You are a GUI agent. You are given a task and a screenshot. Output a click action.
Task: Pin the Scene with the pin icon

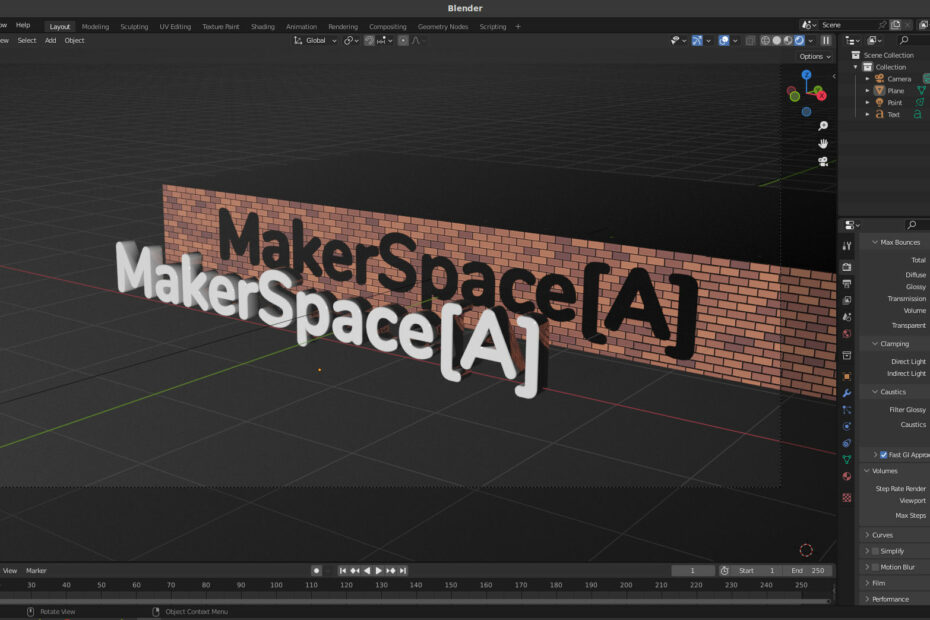coord(882,25)
